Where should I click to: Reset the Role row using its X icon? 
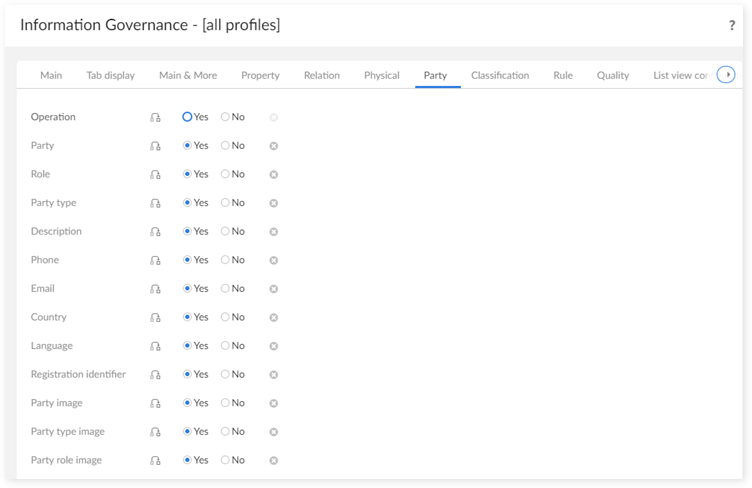coord(274,174)
